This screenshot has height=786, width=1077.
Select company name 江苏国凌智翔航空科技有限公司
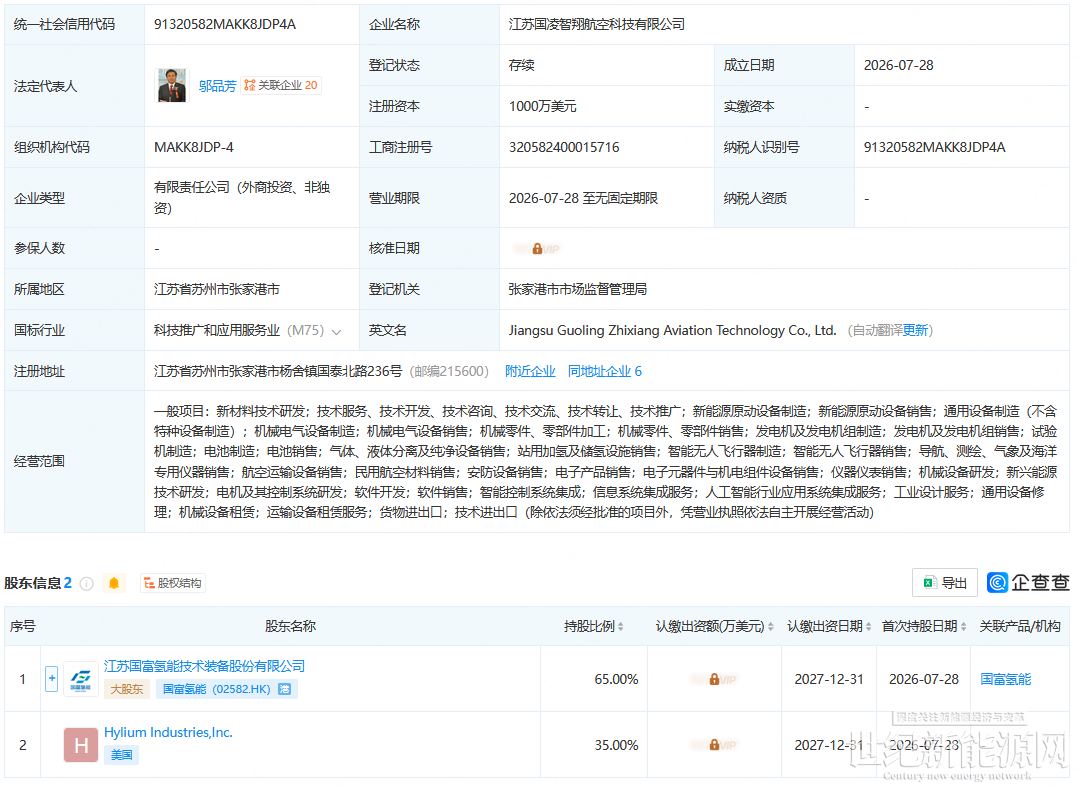tap(596, 25)
